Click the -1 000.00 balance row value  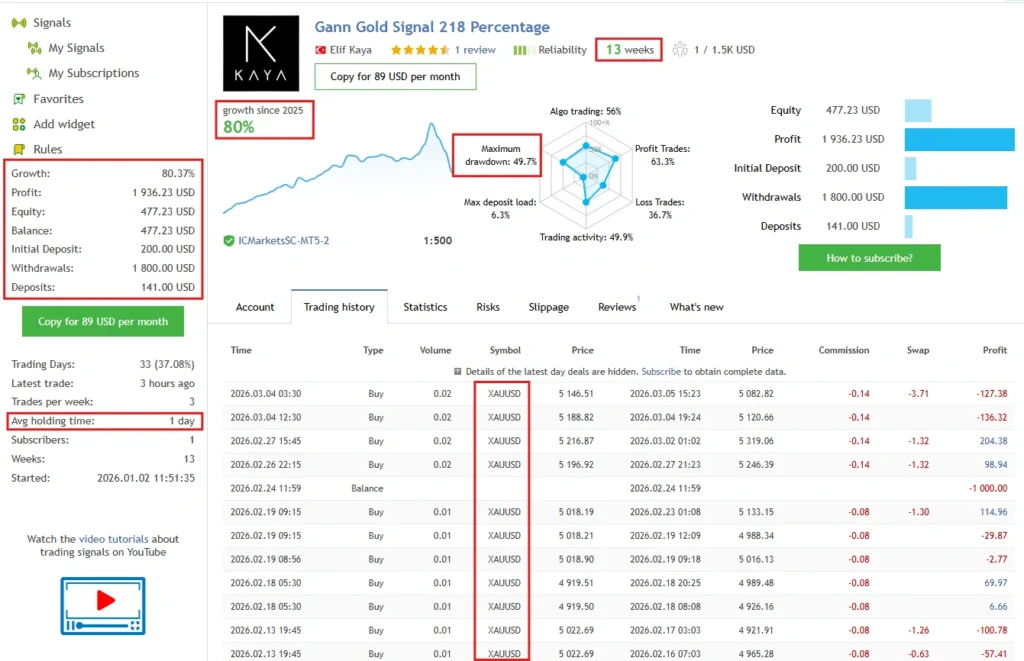(x=988, y=489)
